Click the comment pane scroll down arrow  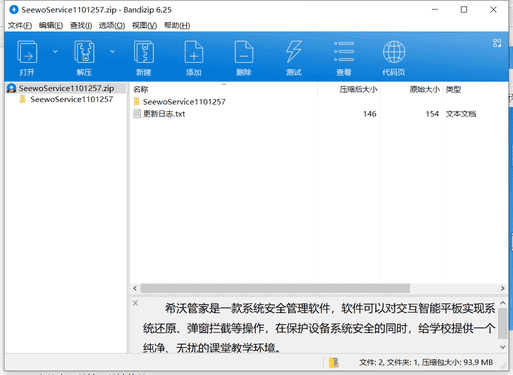(502, 347)
